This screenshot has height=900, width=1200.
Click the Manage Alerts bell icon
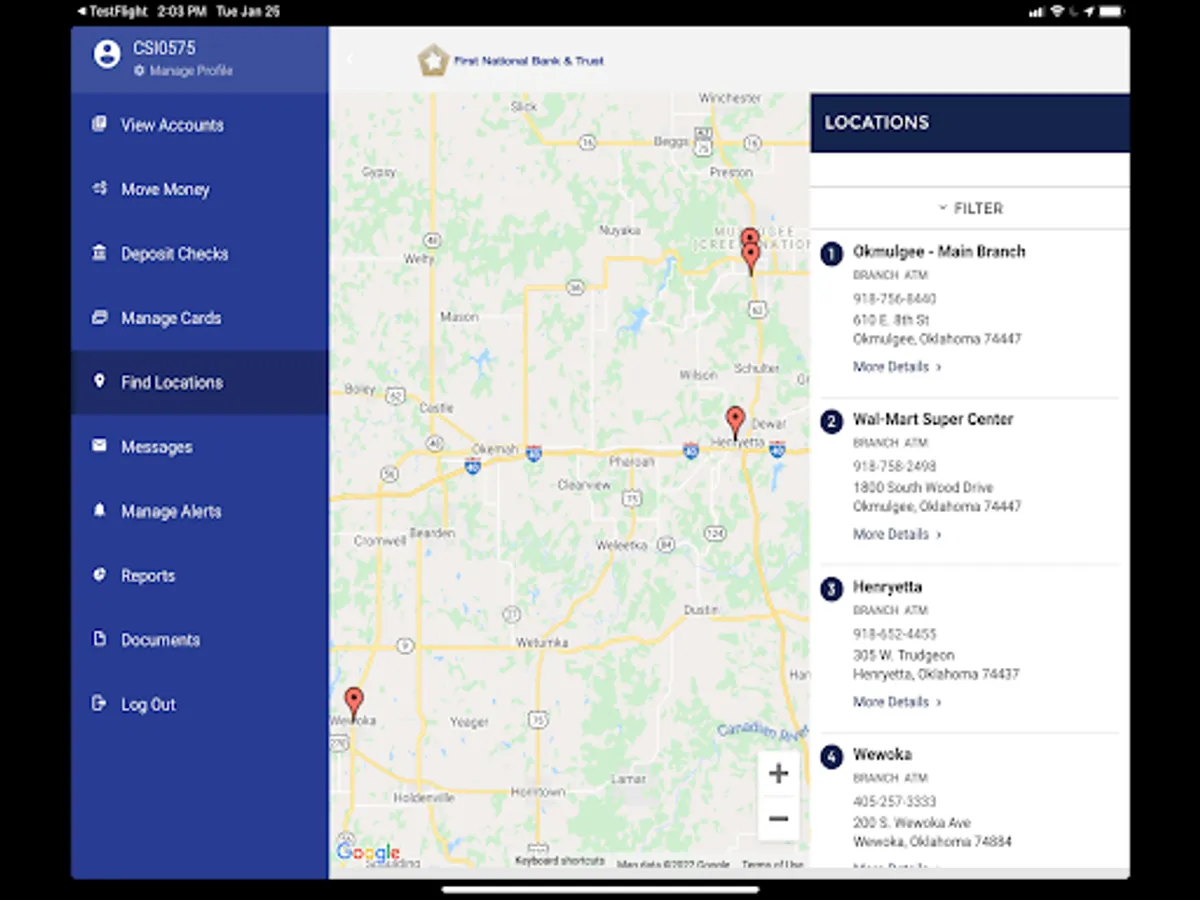point(99,510)
